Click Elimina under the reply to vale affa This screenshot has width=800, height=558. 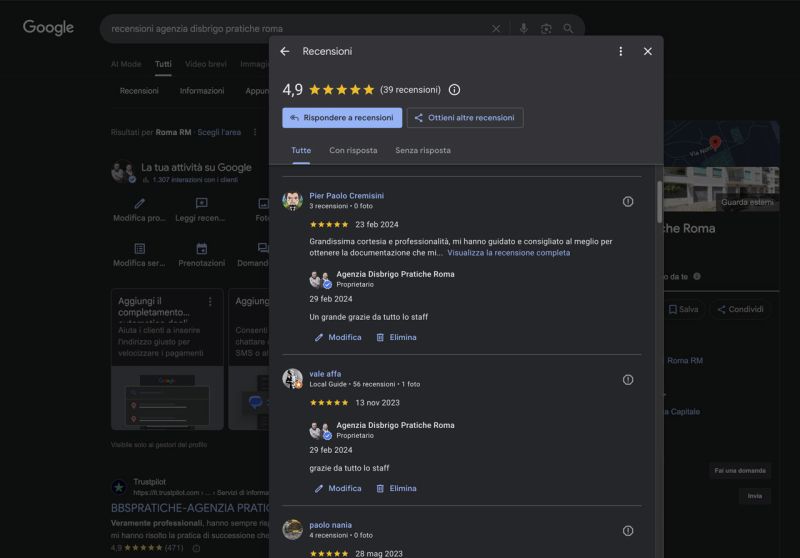pyautogui.click(x=396, y=488)
